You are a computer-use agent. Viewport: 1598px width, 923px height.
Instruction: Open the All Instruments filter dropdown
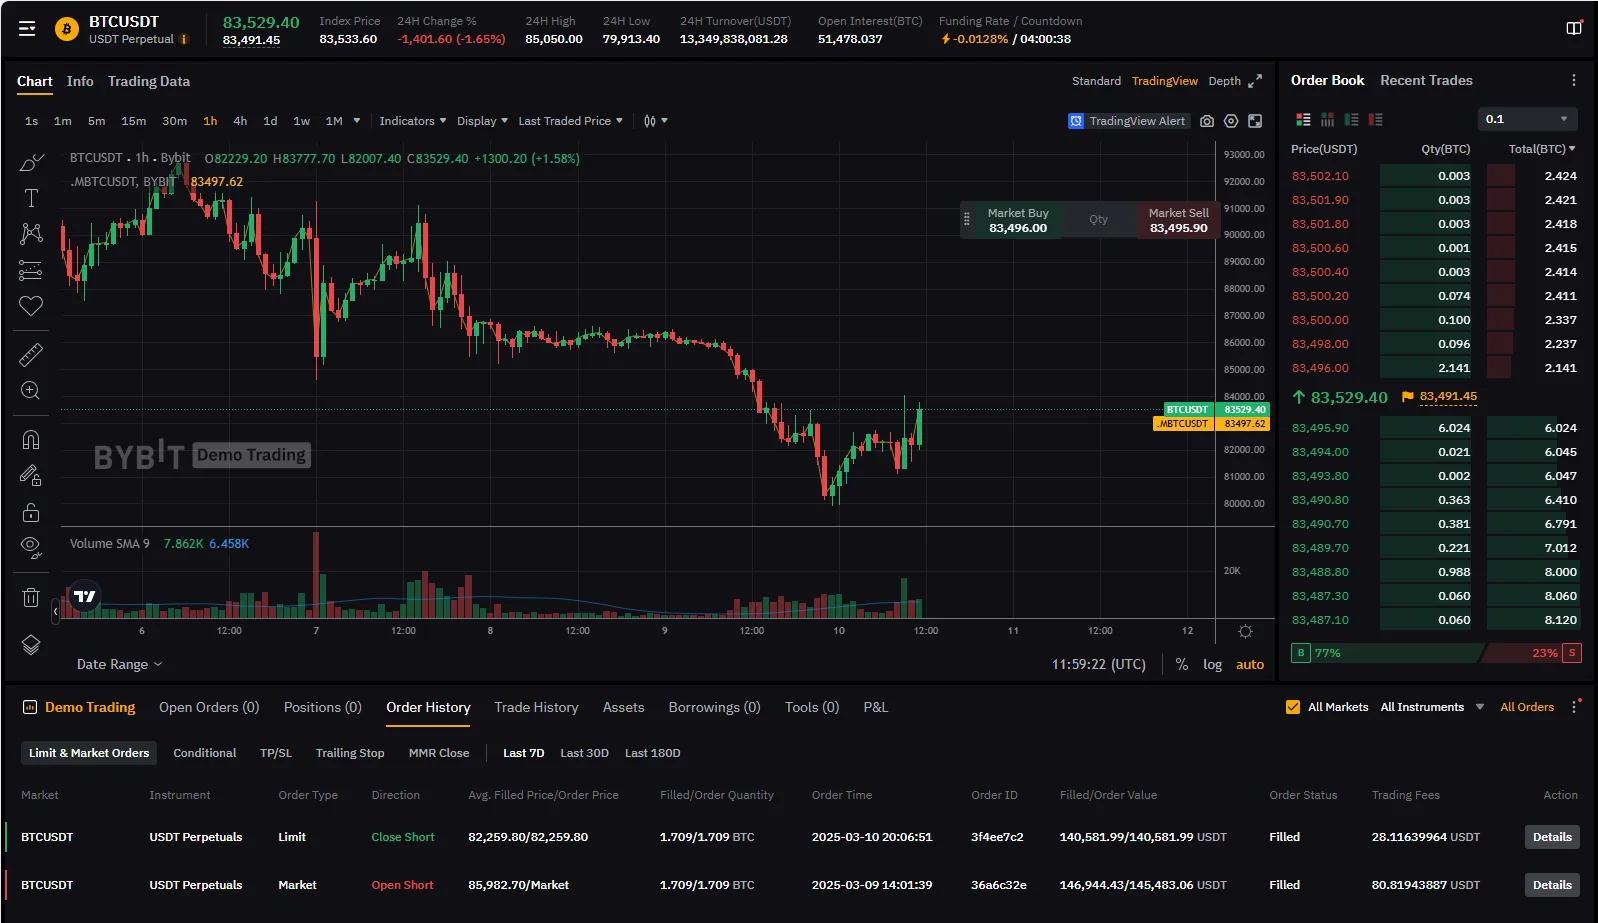click(x=1432, y=707)
